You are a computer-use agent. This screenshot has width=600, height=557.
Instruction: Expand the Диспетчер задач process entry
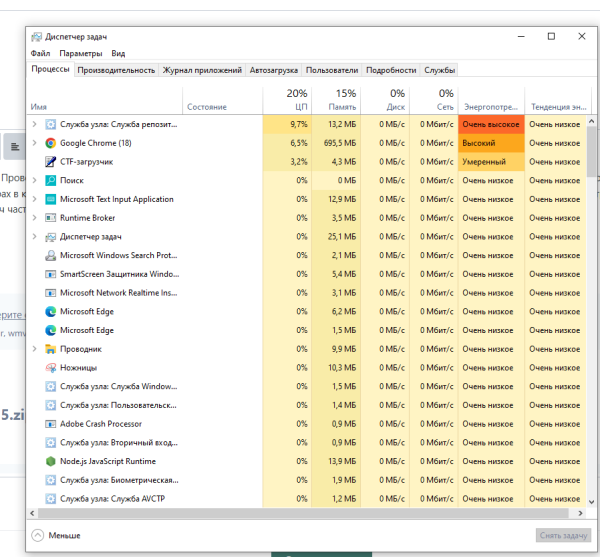(36, 237)
